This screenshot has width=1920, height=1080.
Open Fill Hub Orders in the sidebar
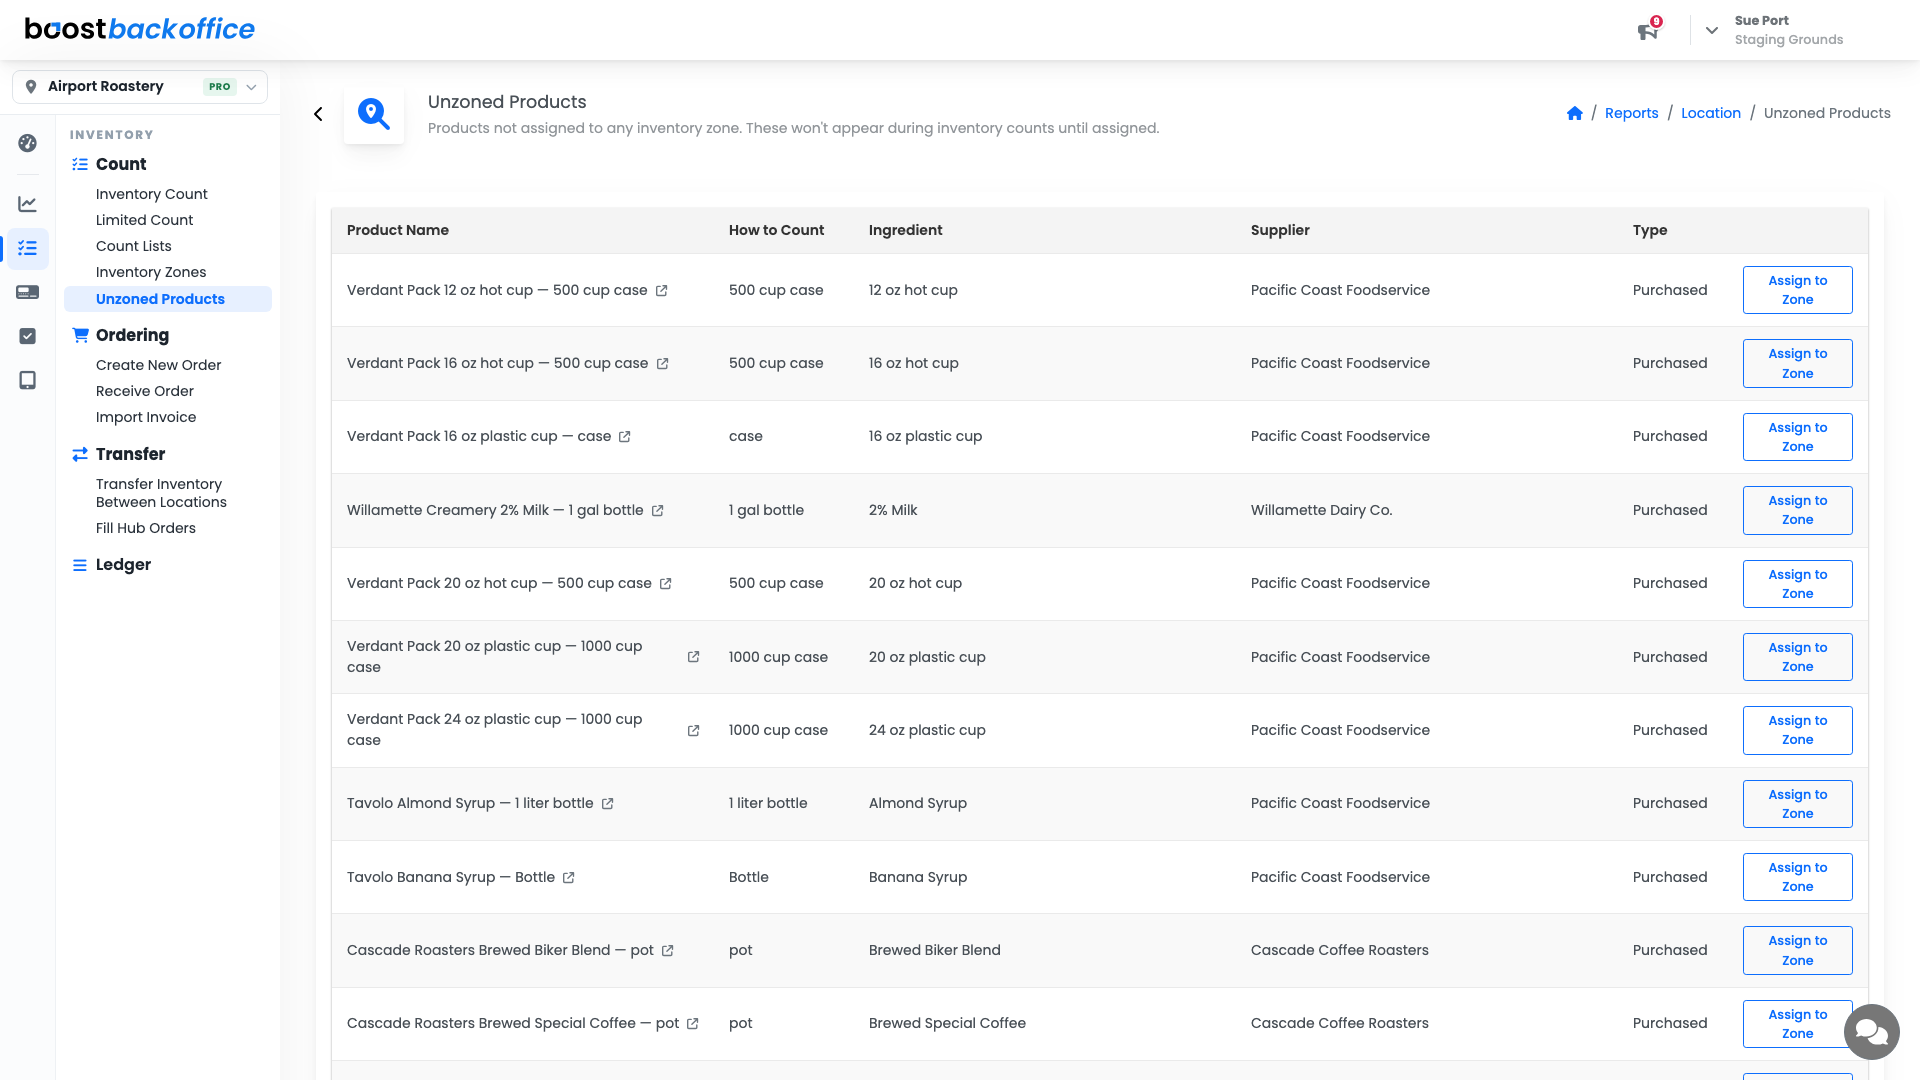point(146,528)
